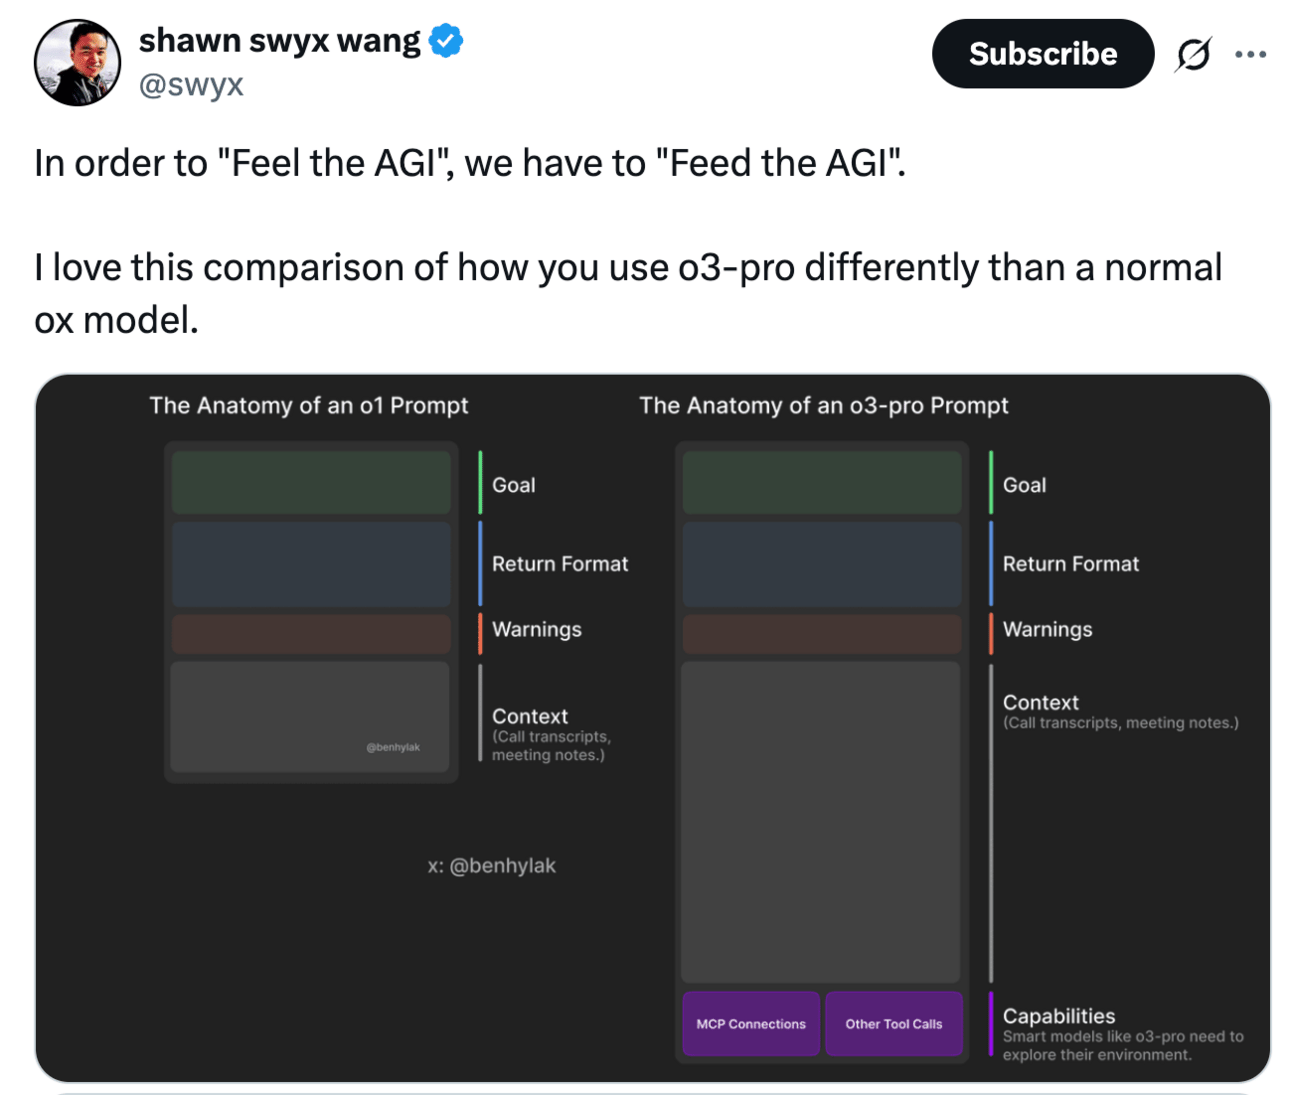Viewport: 1292px width, 1095px height.
Task: Click the title The Anatomy of an o1 Prompt
Action: click(x=309, y=405)
